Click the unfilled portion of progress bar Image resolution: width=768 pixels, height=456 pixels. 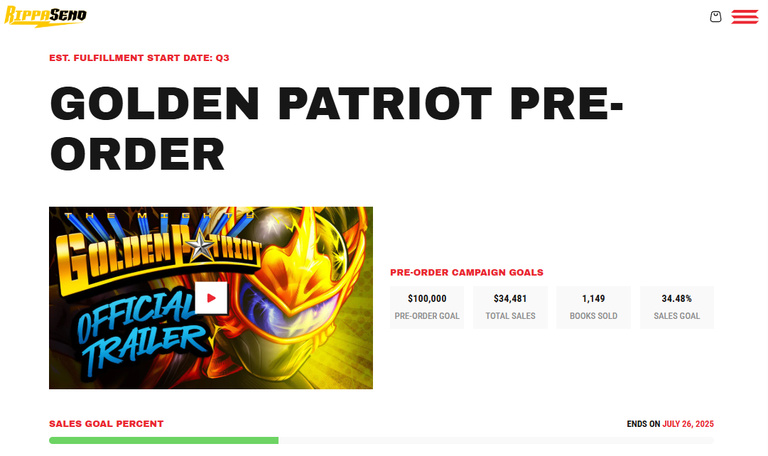coord(496,440)
